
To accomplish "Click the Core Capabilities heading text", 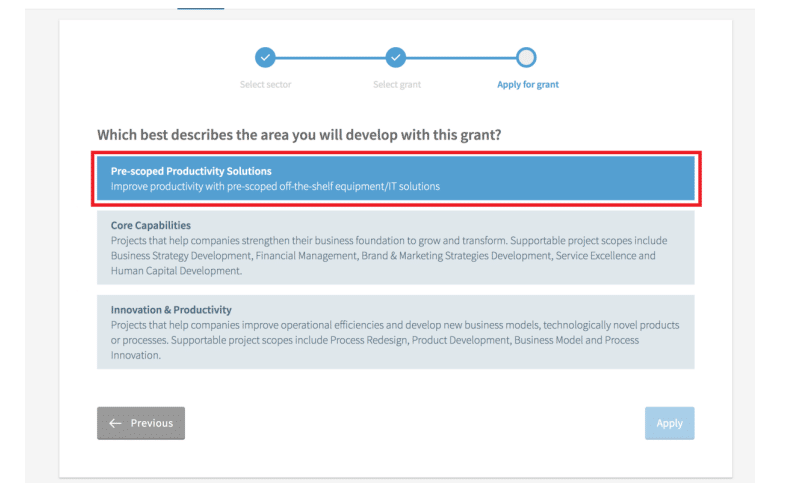I will [151, 226].
